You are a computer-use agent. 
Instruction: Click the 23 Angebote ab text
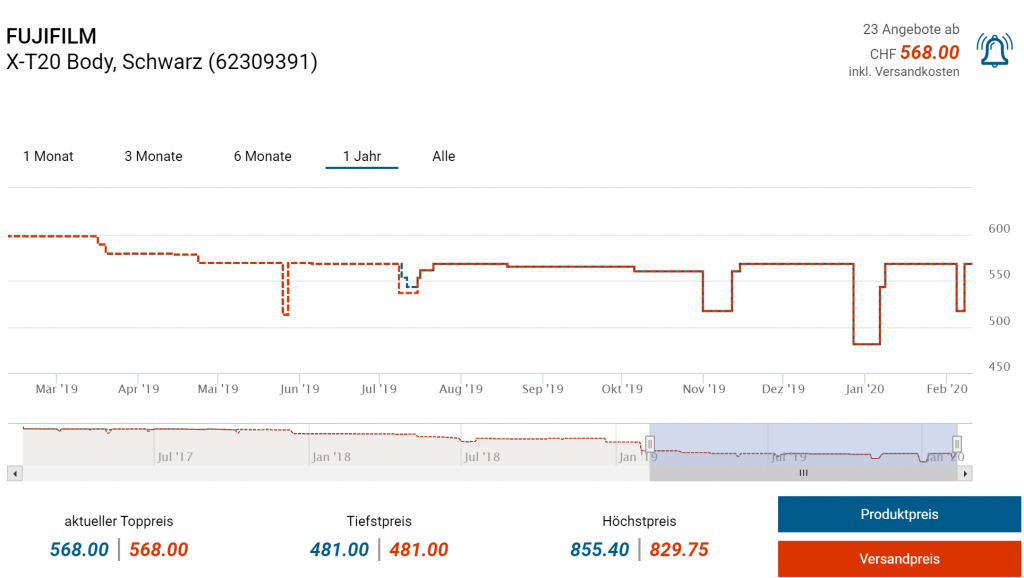click(x=911, y=30)
